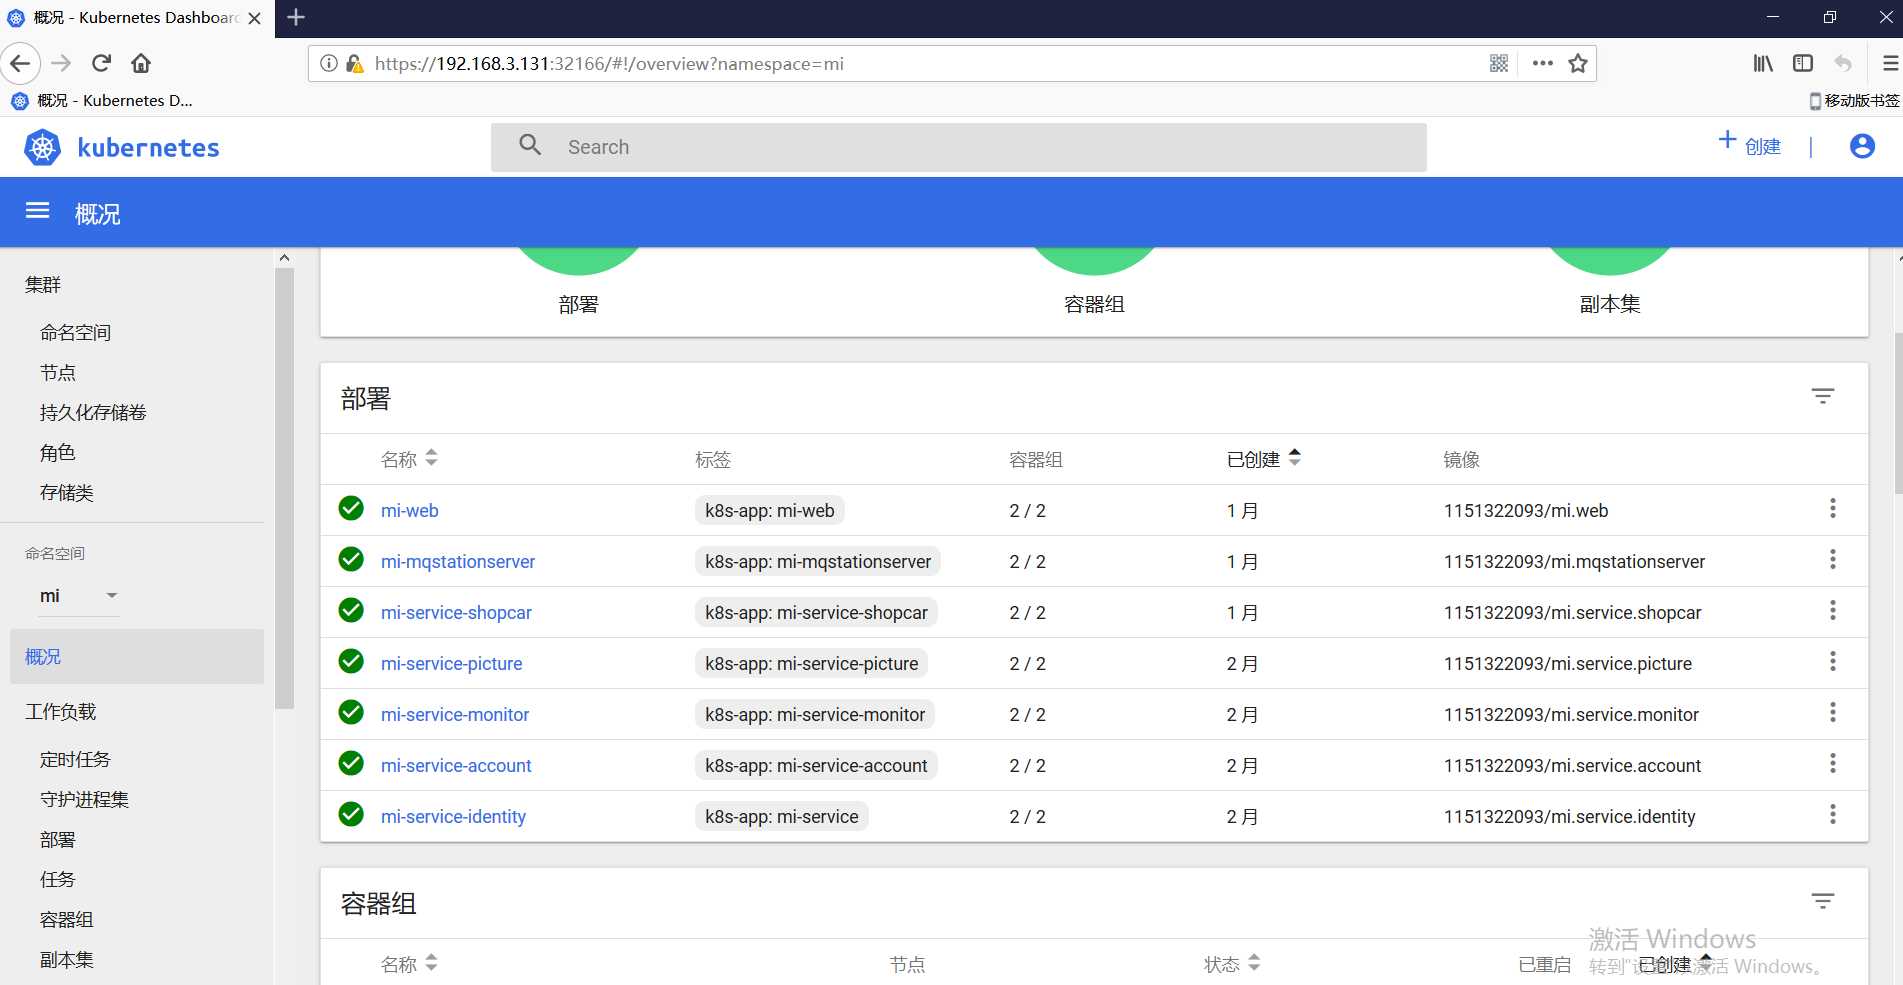This screenshot has height=985, width=1903.
Task: Reload the page in browser
Action: (101, 63)
